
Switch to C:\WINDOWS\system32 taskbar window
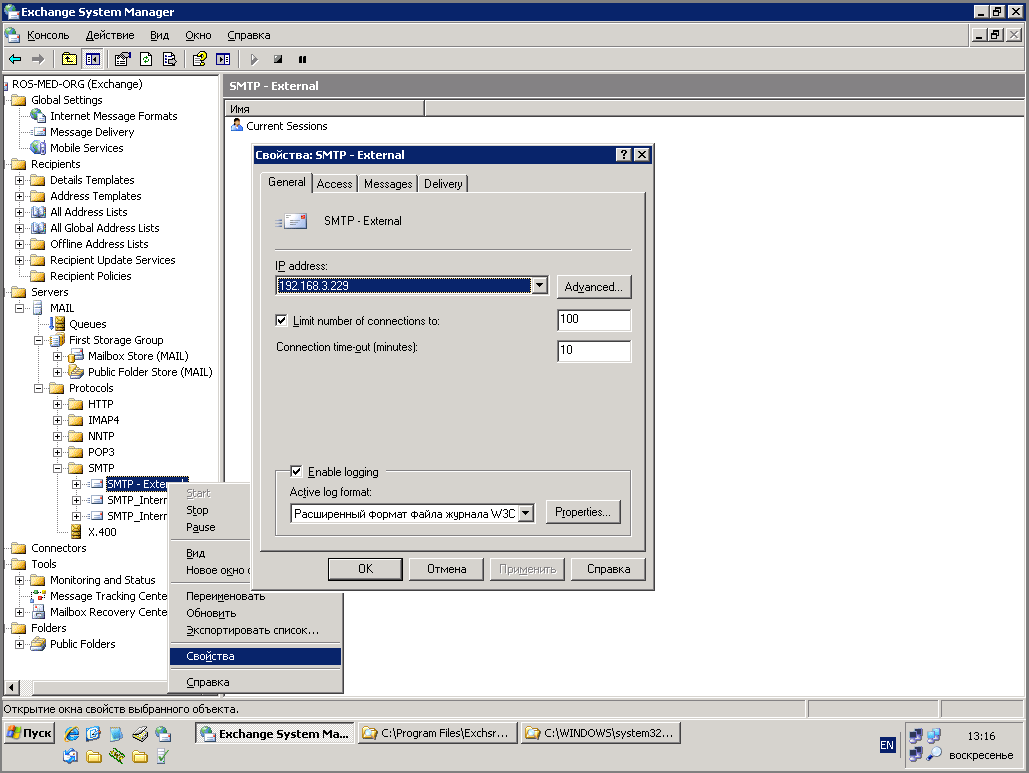(600, 733)
